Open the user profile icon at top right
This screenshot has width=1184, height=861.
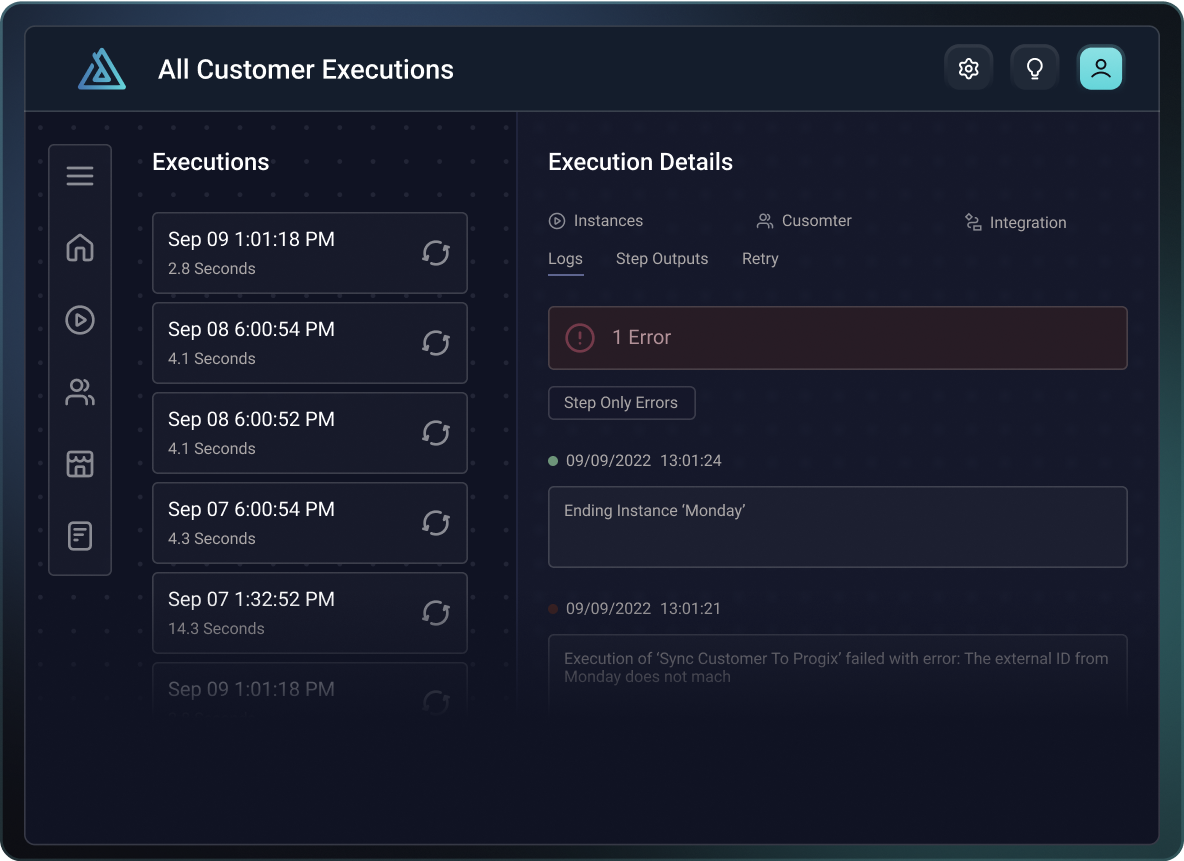1100,67
